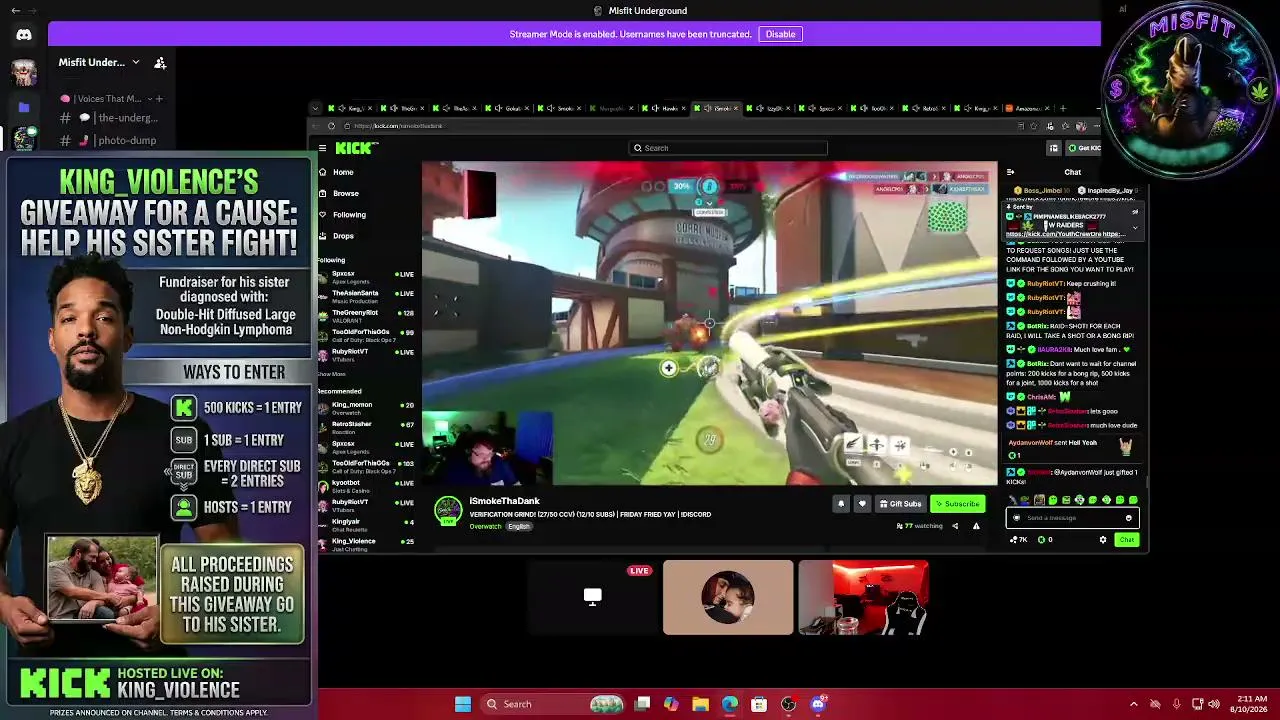
Task: Go back in the browser
Action: pos(316,126)
